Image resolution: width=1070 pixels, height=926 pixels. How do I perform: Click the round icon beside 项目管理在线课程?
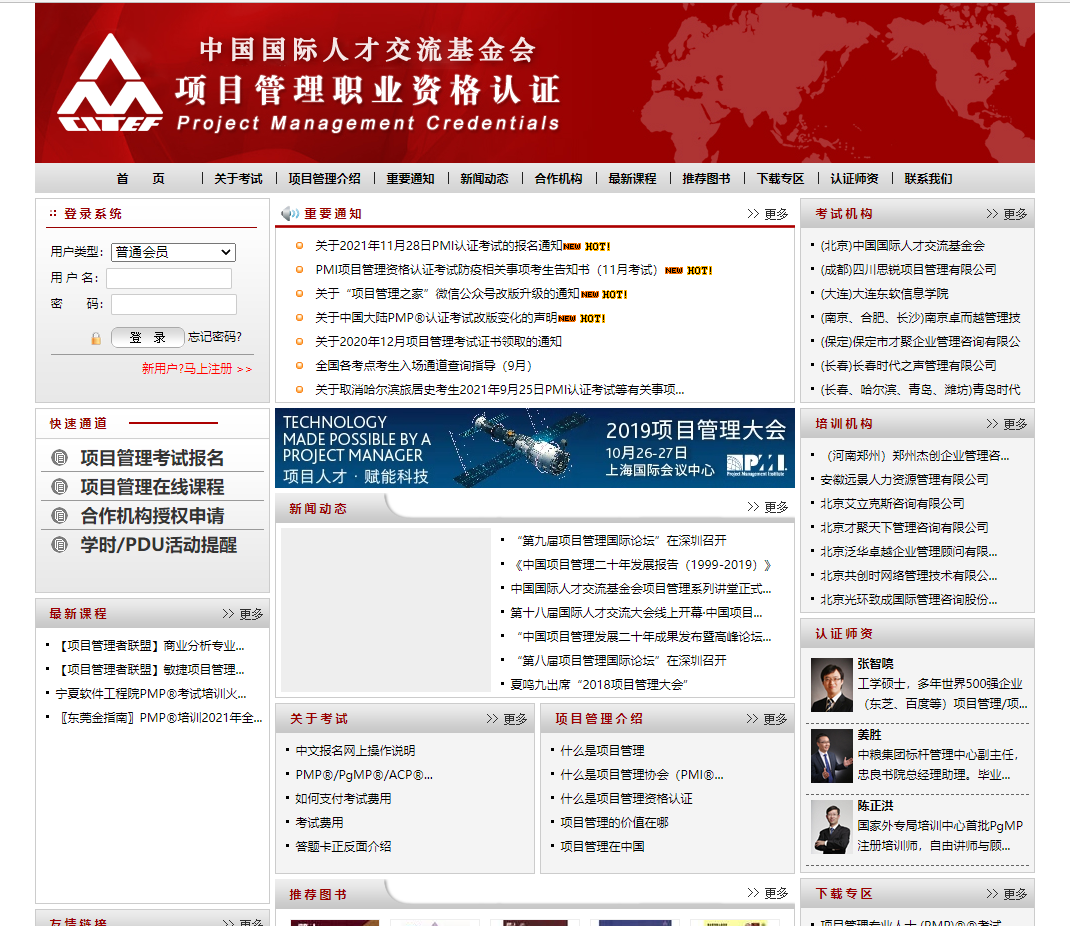pos(60,487)
